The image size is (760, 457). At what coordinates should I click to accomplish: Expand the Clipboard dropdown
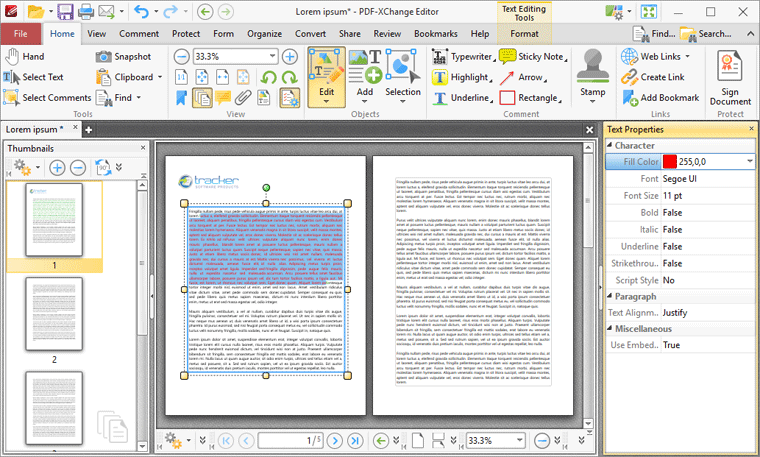coord(160,77)
